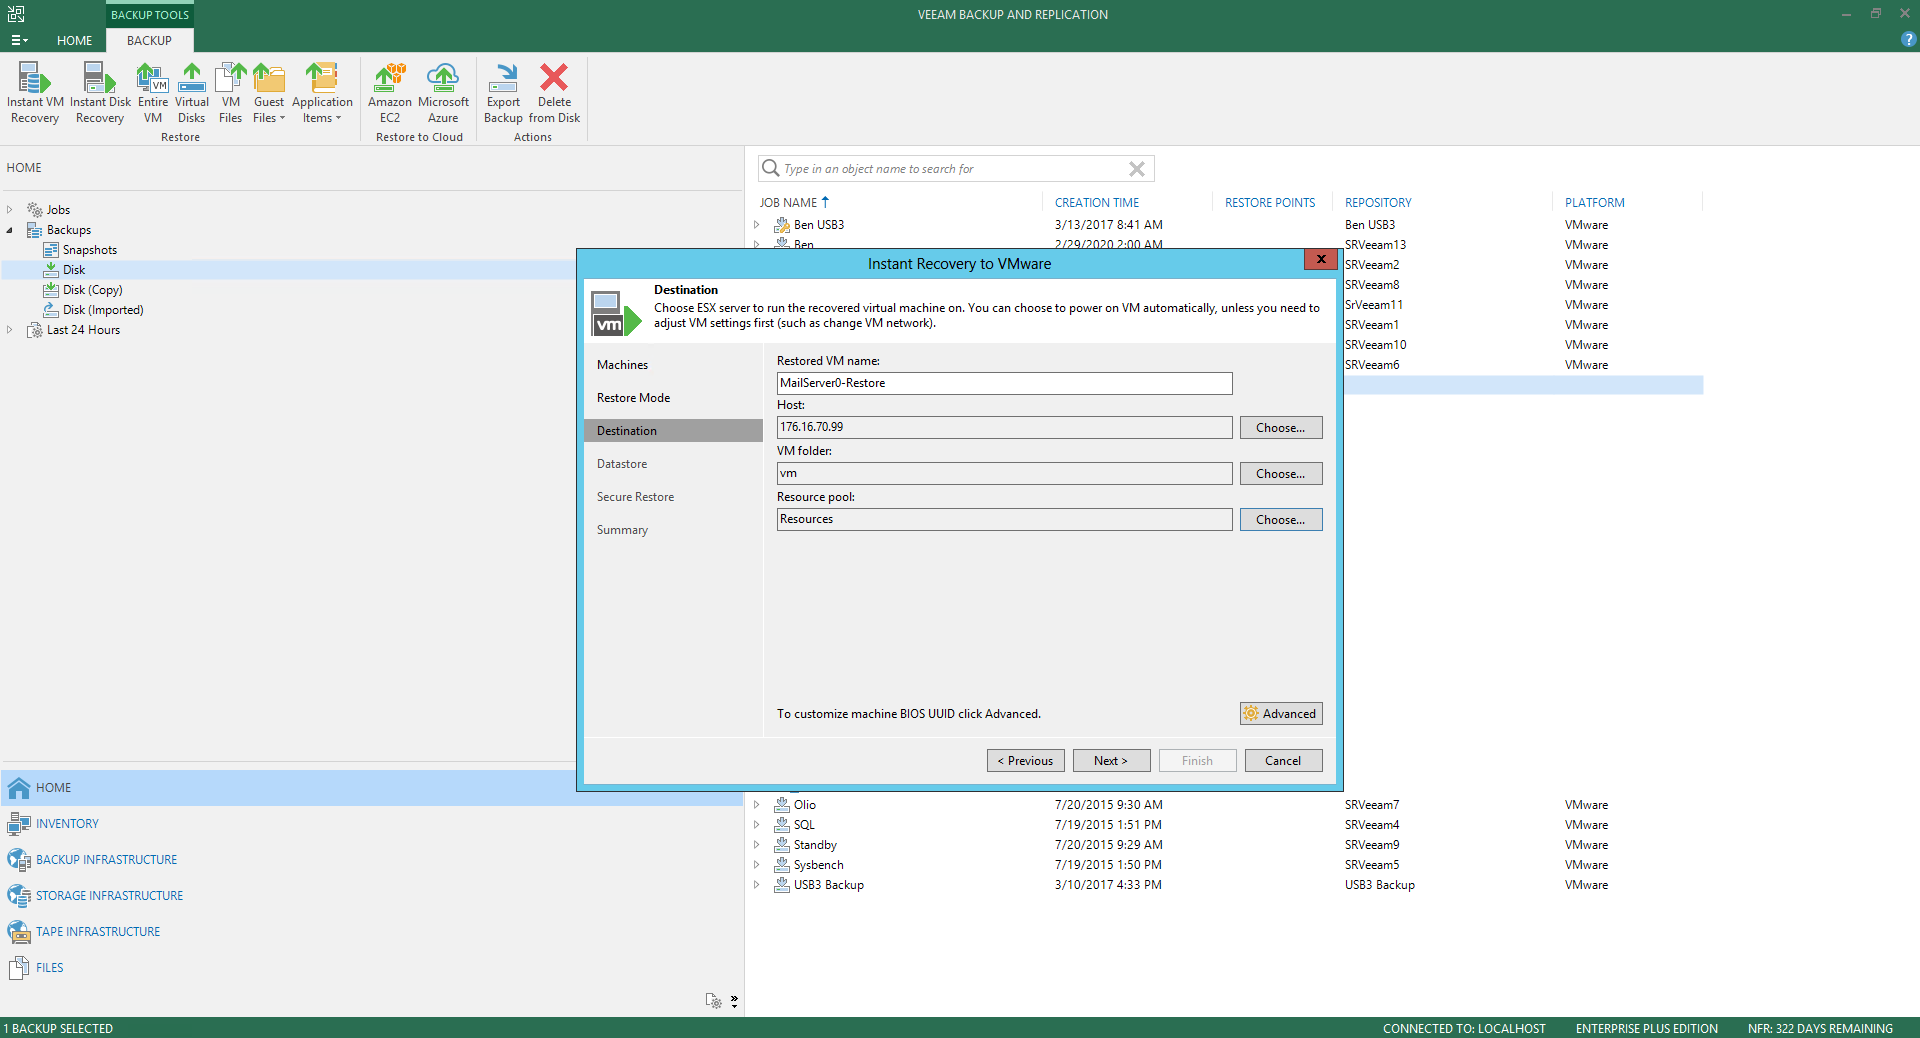Click Choose button beside Host field
The width and height of the screenshot is (1920, 1038).
1281,428
